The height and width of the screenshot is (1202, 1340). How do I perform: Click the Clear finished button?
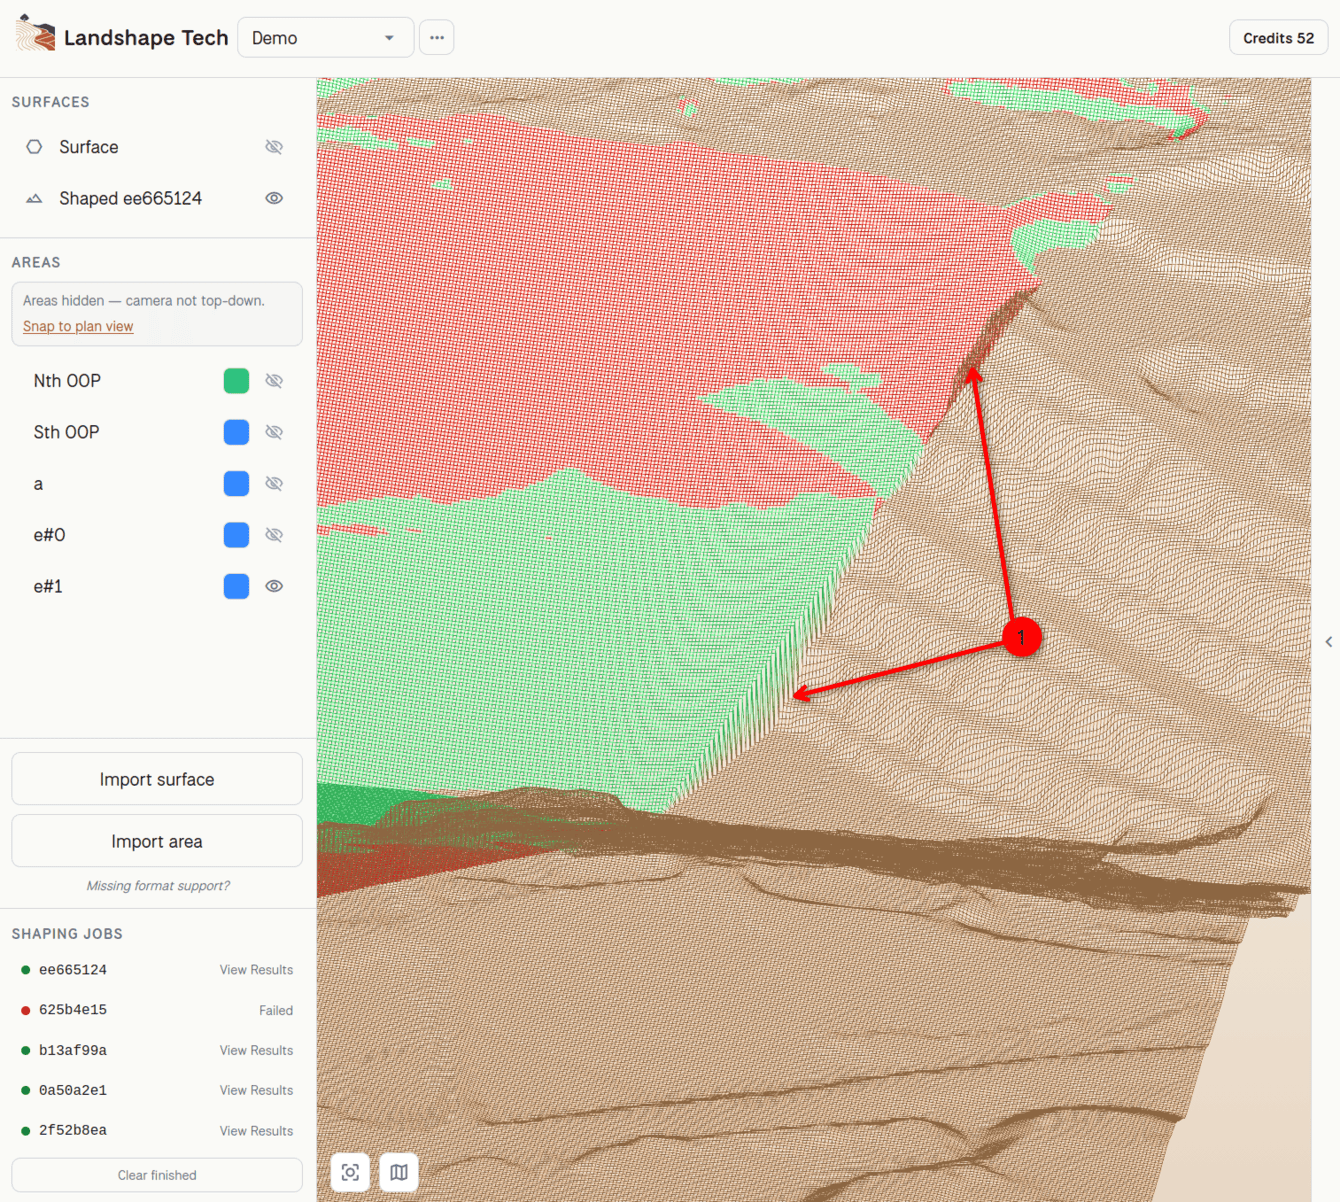coord(157,1175)
